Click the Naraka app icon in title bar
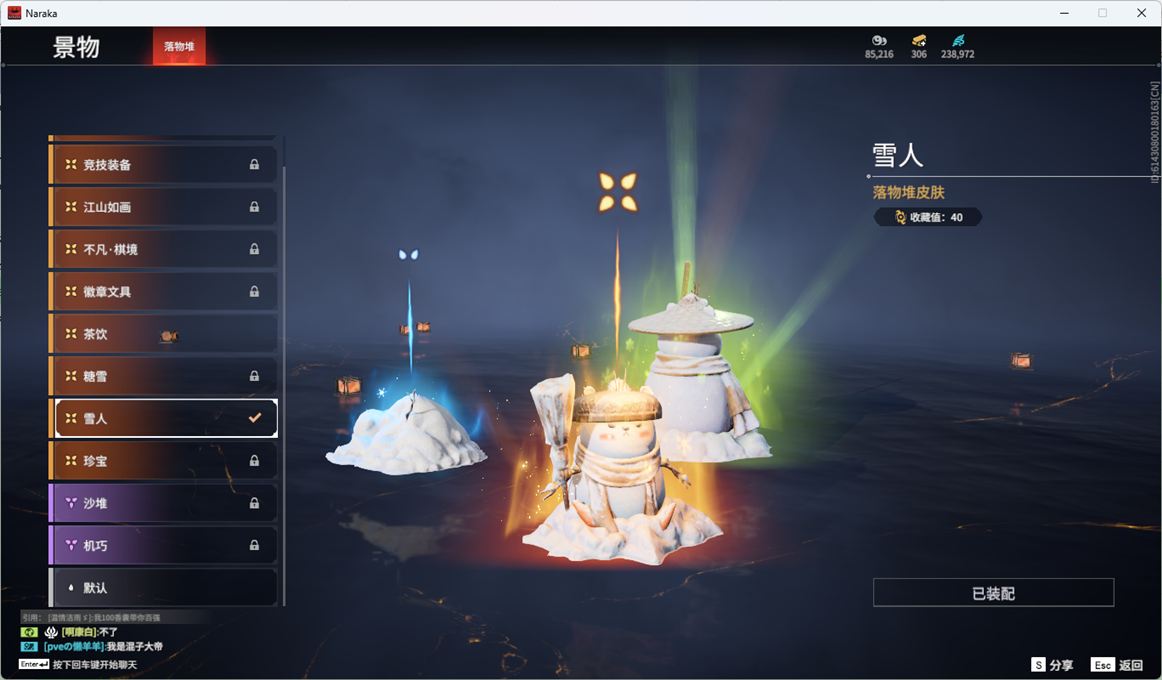Viewport: 1162px width, 680px height. click(x=14, y=13)
